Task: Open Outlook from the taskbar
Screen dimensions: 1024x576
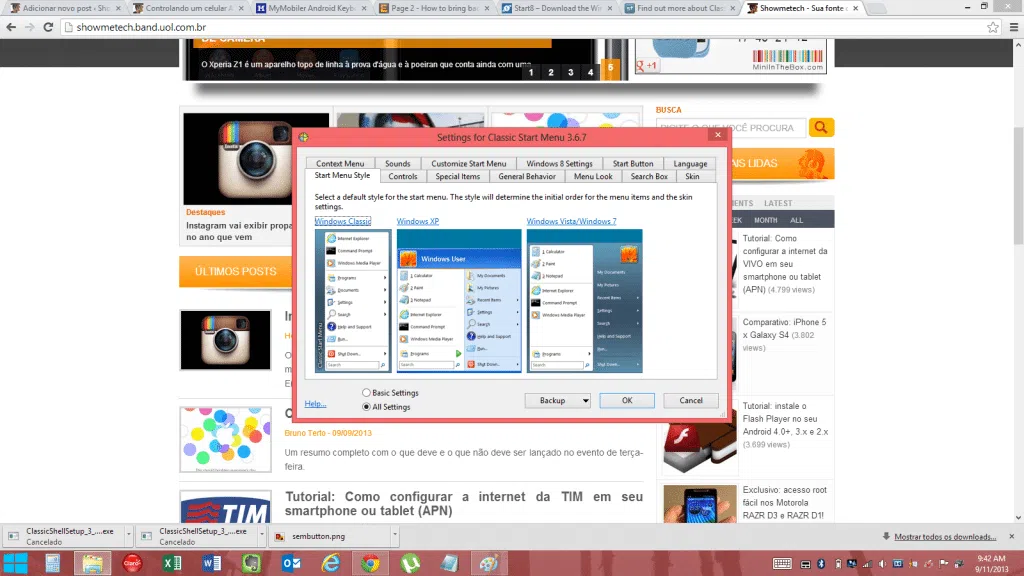Action: point(291,563)
